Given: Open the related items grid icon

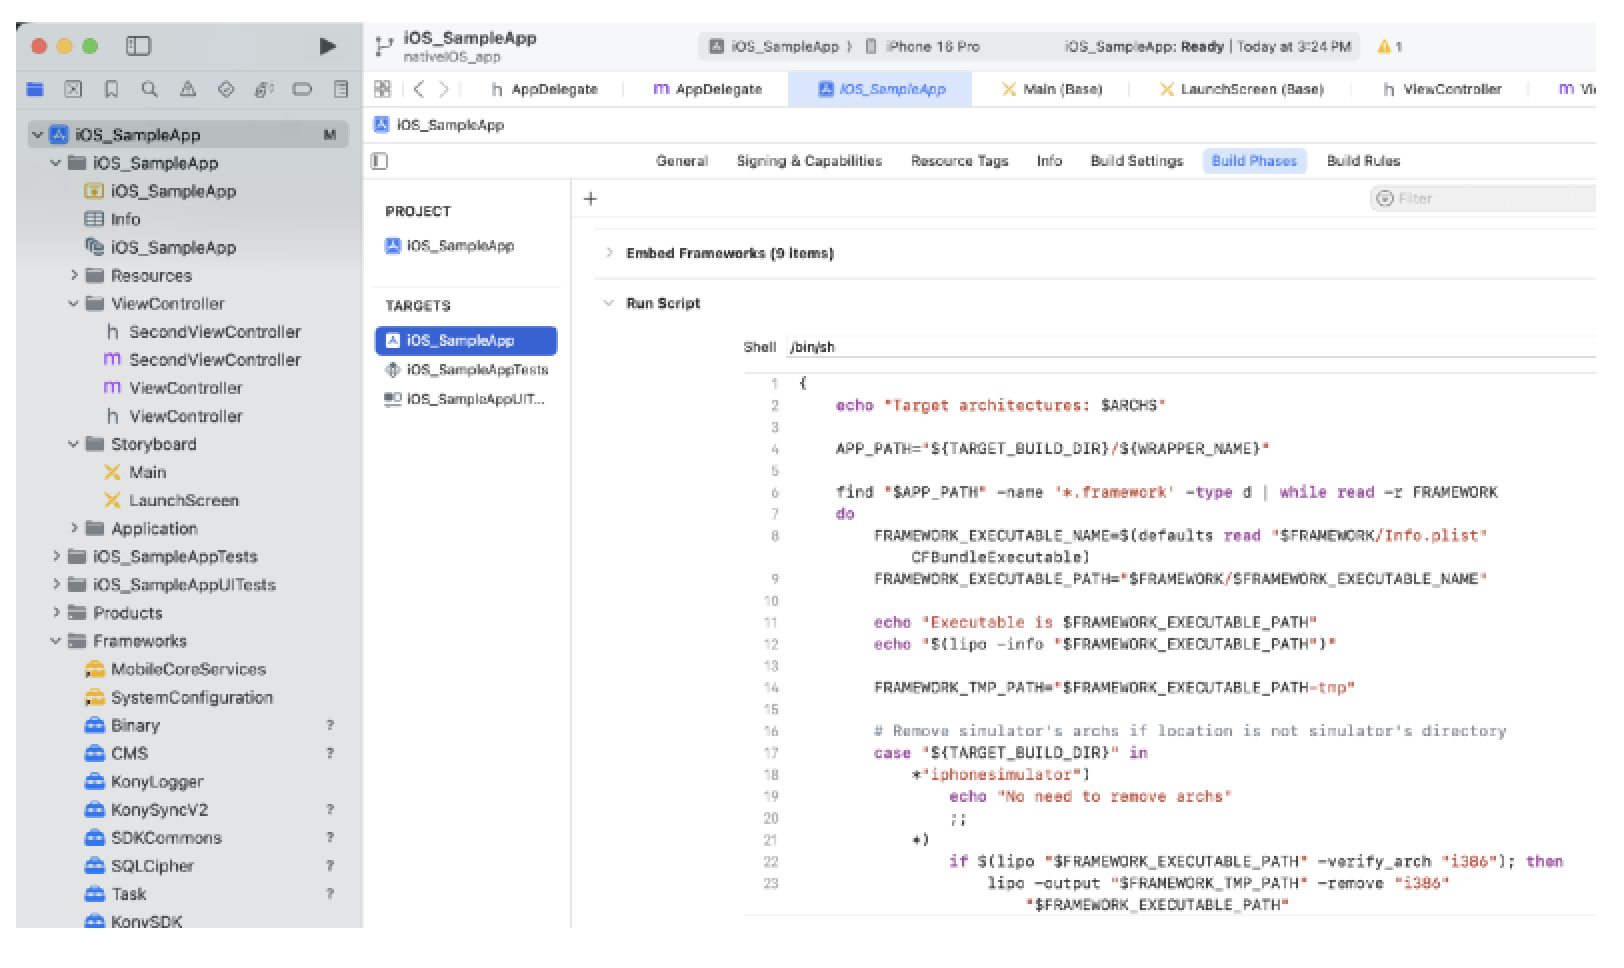Looking at the screenshot, I should coord(382,89).
